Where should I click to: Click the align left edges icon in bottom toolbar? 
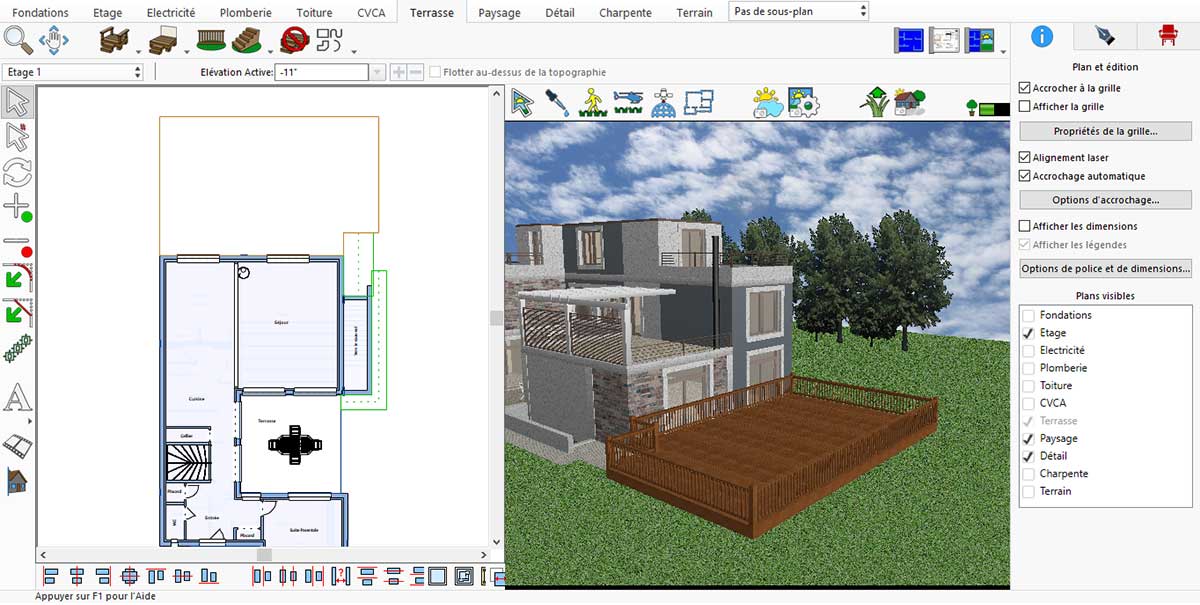click(52, 576)
